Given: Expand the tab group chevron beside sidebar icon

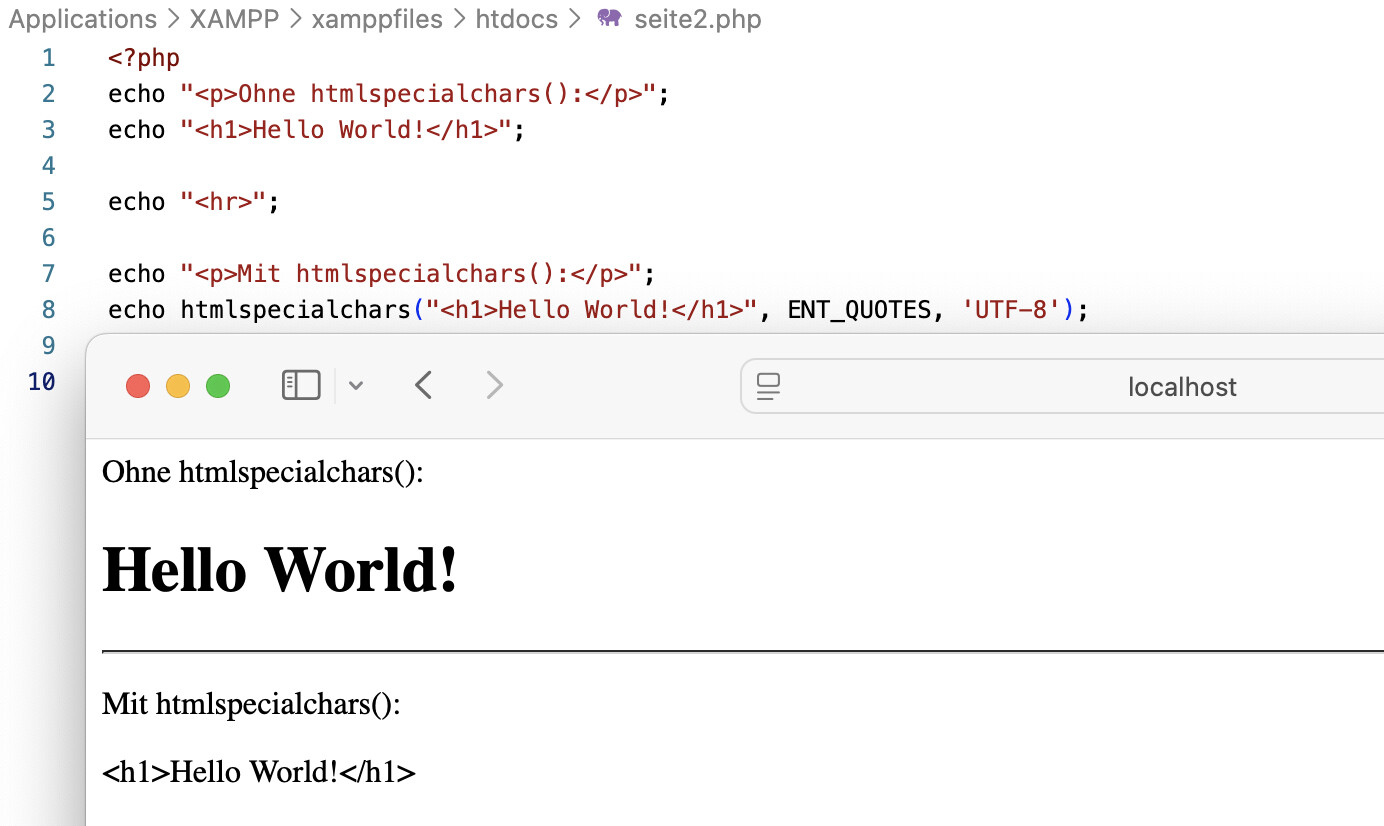Looking at the screenshot, I should point(356,386).
